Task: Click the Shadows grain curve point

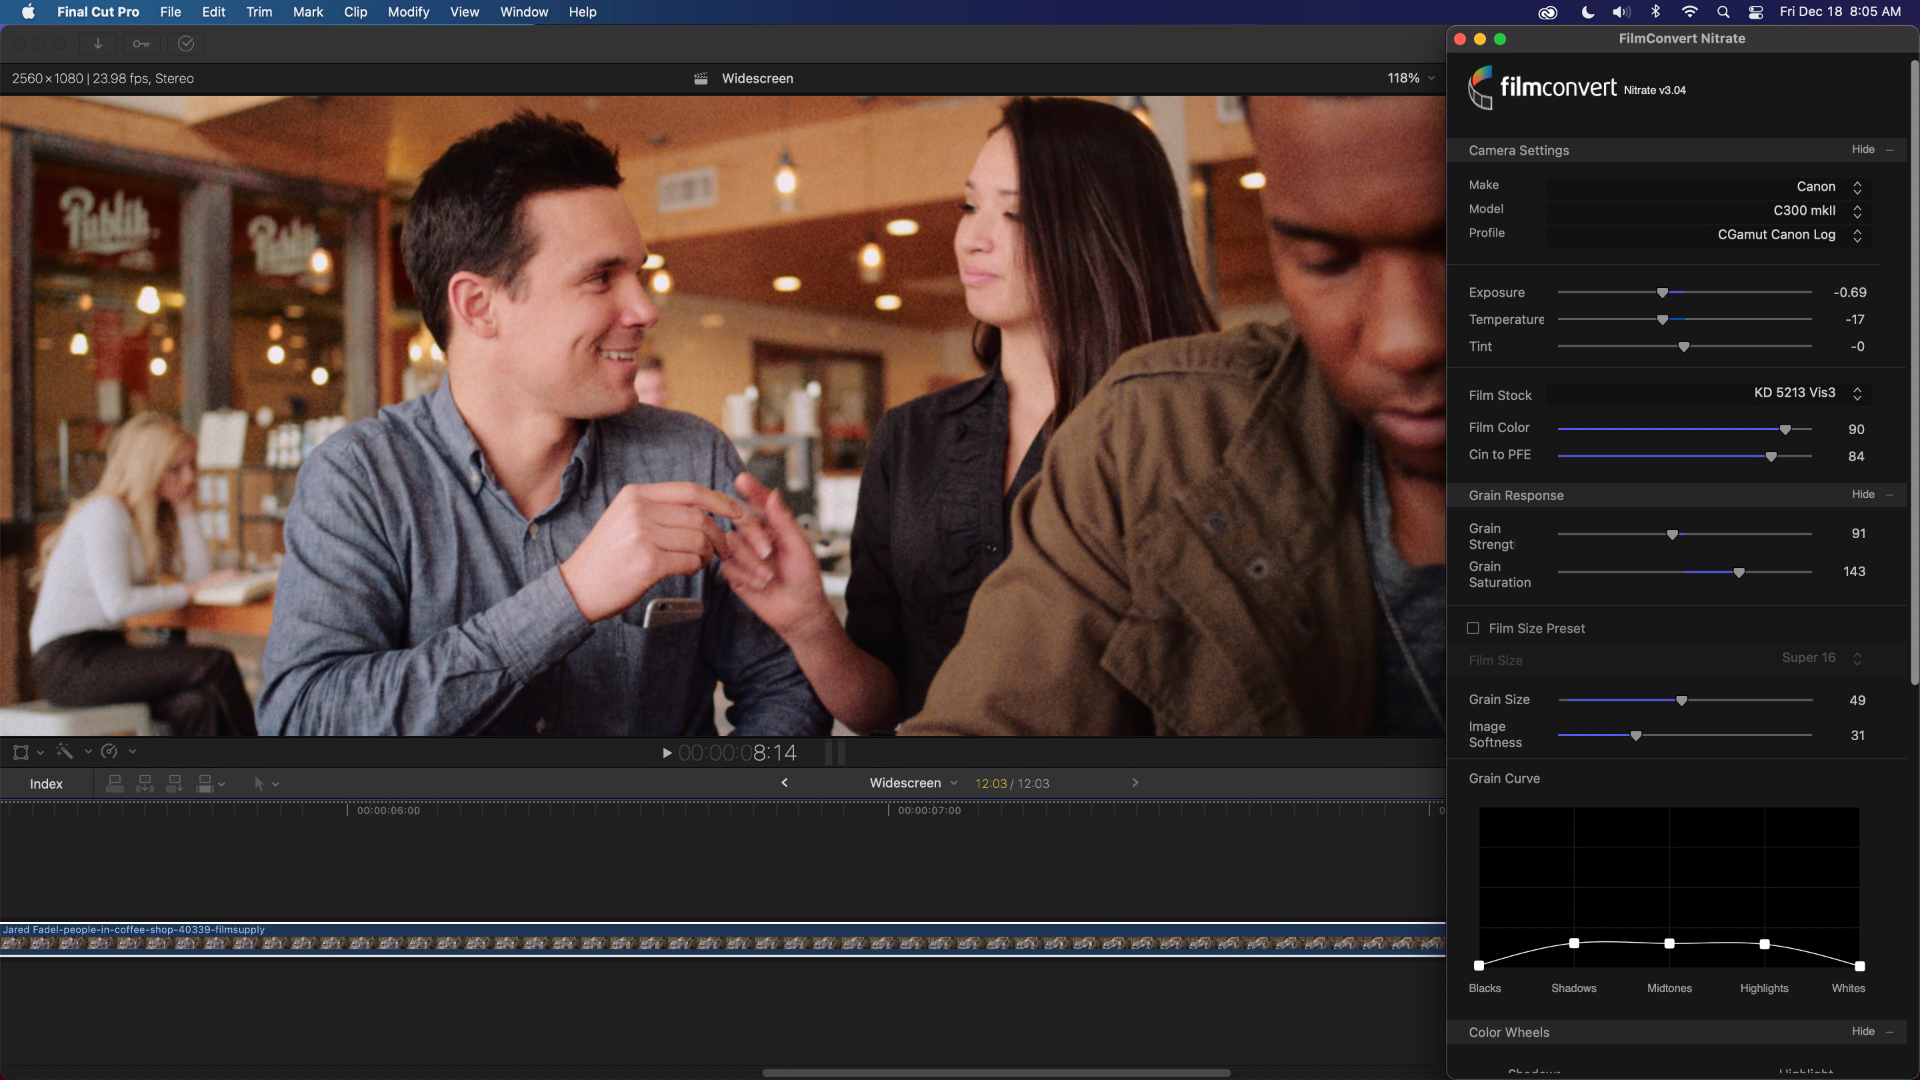Action: click(x=1574, y=944)
